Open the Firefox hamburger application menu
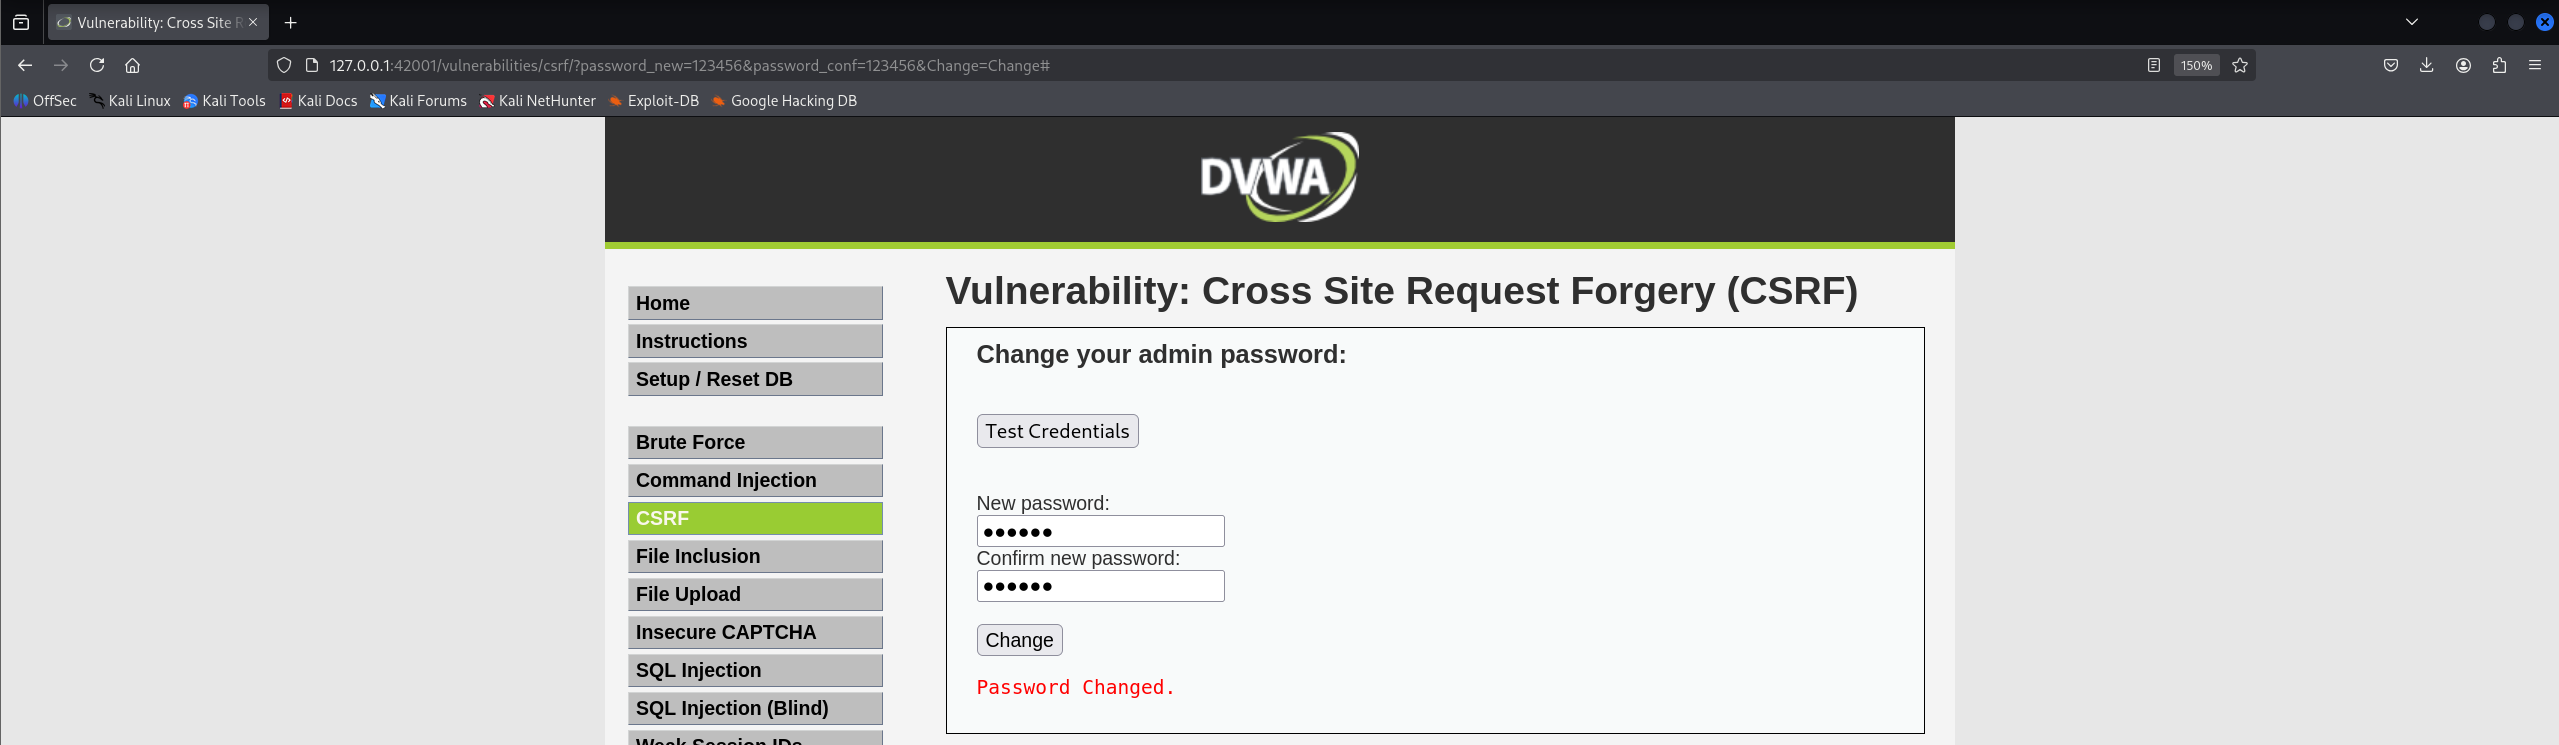2559x745 pixels. [x=2535, y=65]
